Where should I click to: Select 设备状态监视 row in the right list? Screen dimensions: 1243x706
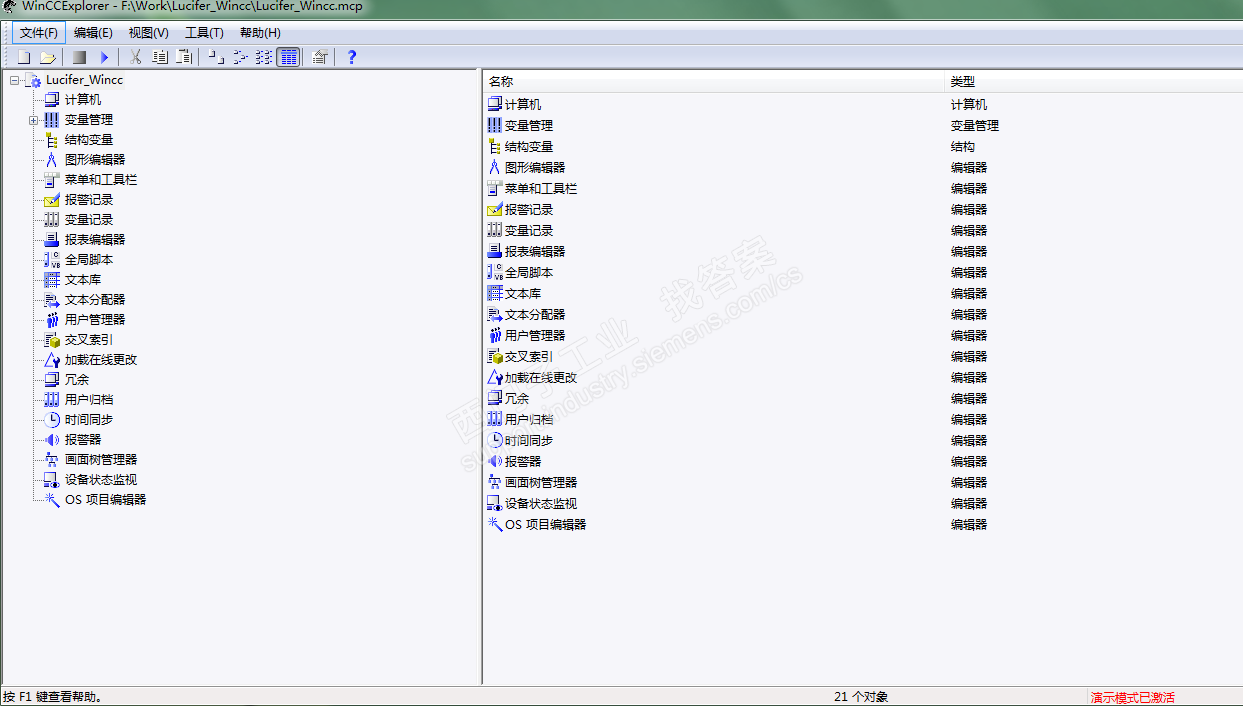pyautogui.click(x=541, y=503)
